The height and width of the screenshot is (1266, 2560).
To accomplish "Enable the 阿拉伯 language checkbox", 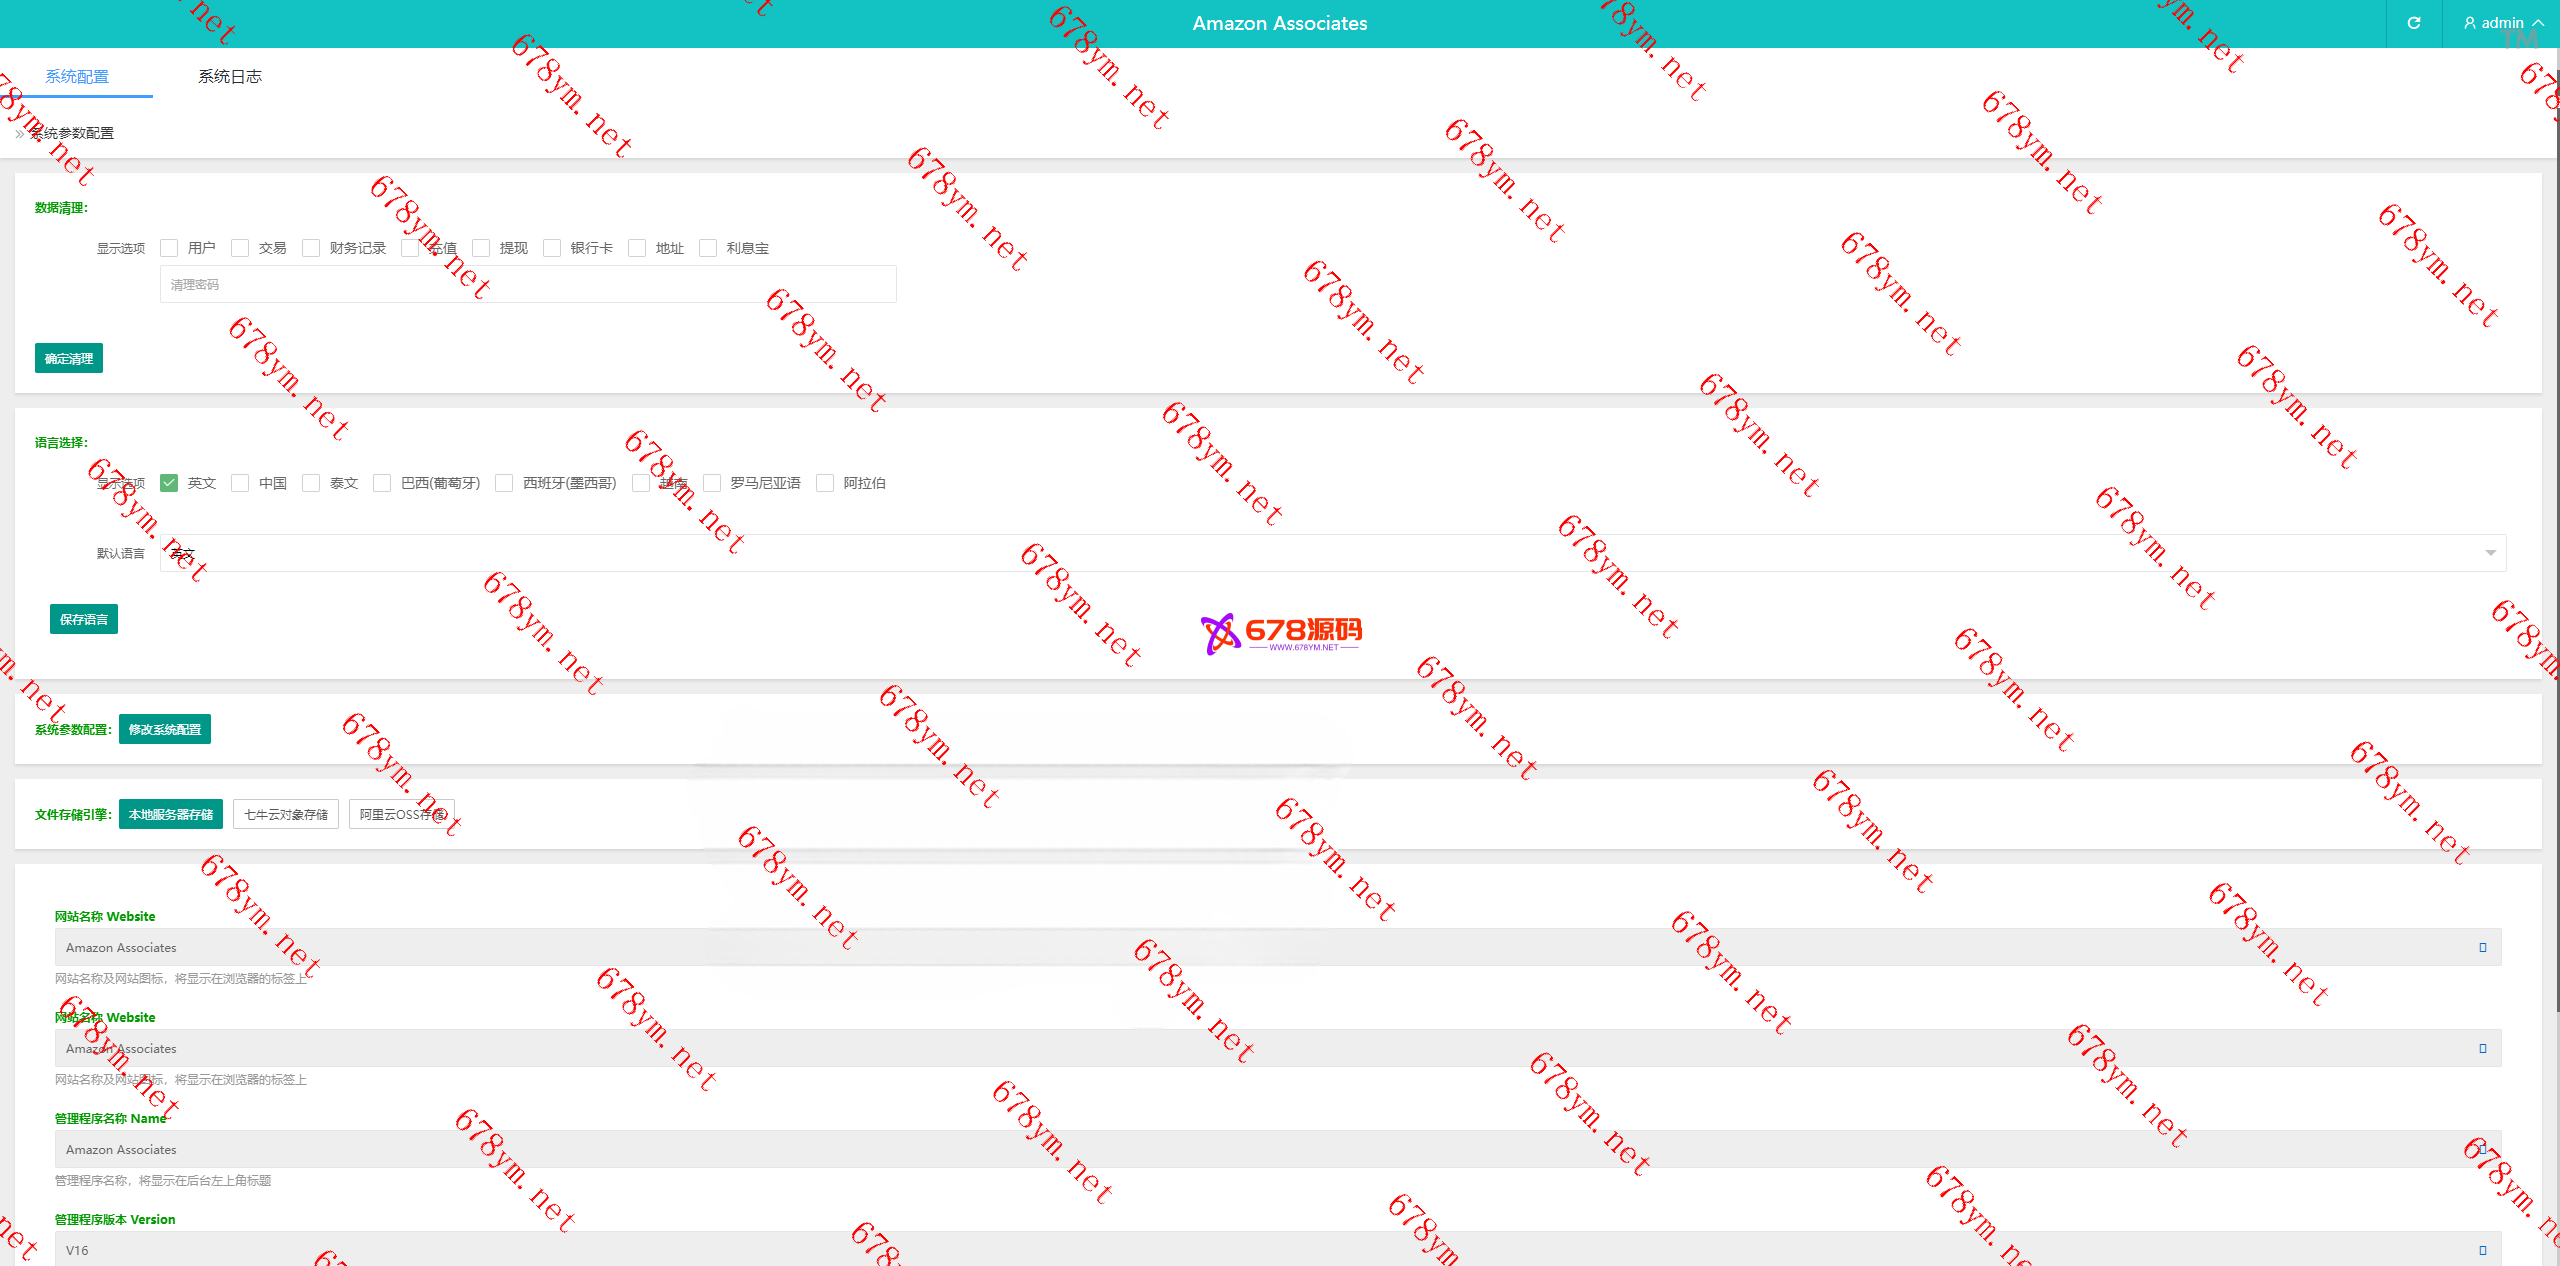I will (x=825, y=483).
